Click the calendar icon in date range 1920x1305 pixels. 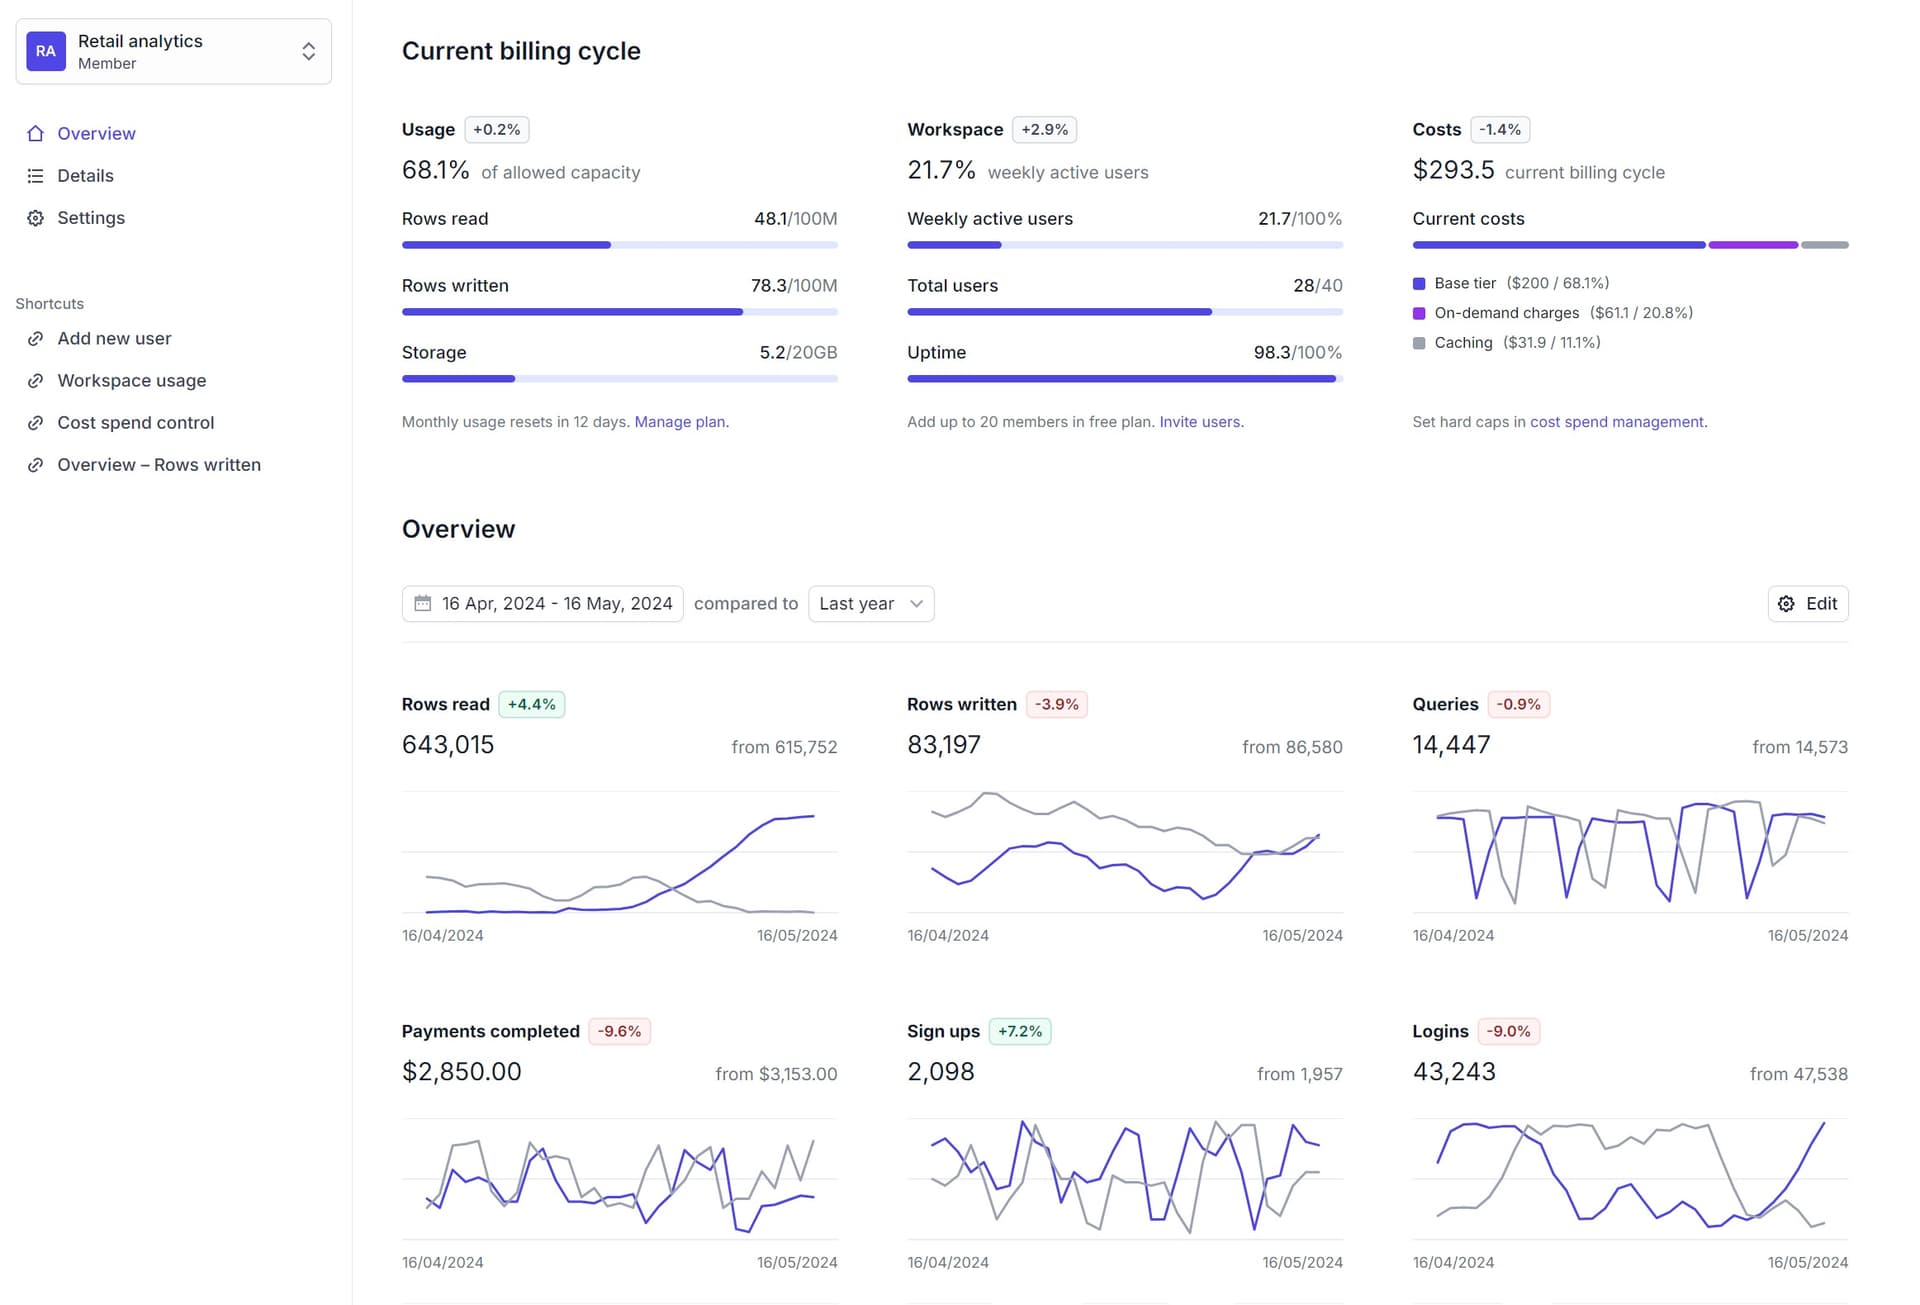point(423,604)
